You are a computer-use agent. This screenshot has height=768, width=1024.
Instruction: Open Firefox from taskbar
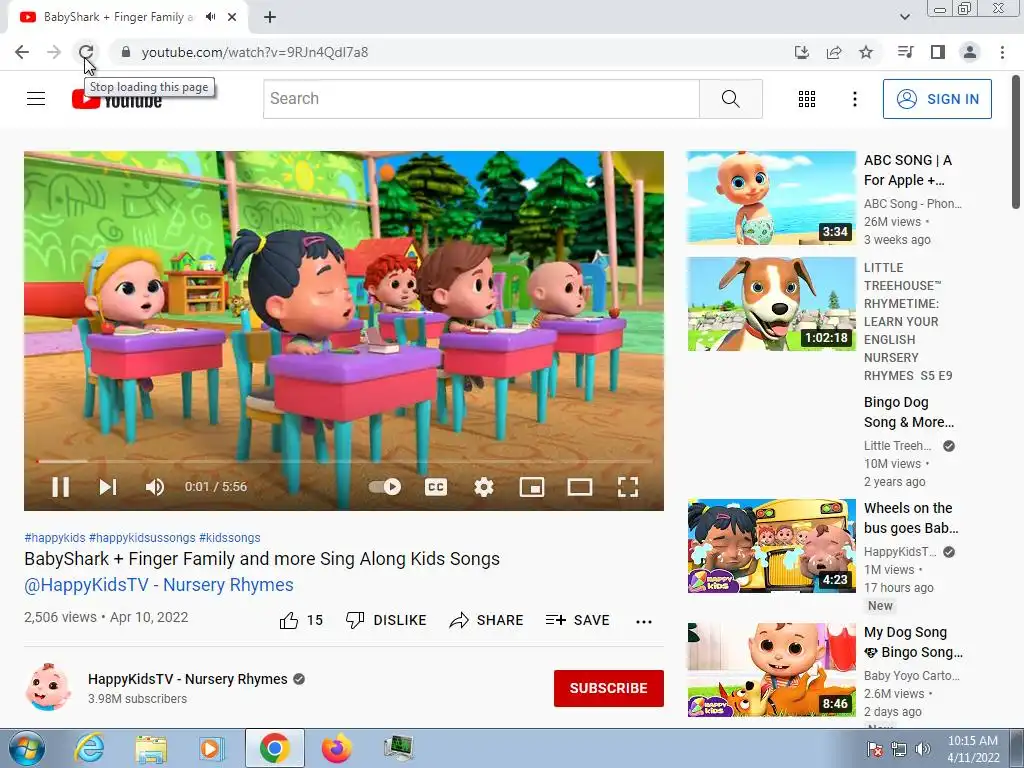(336, 748)
